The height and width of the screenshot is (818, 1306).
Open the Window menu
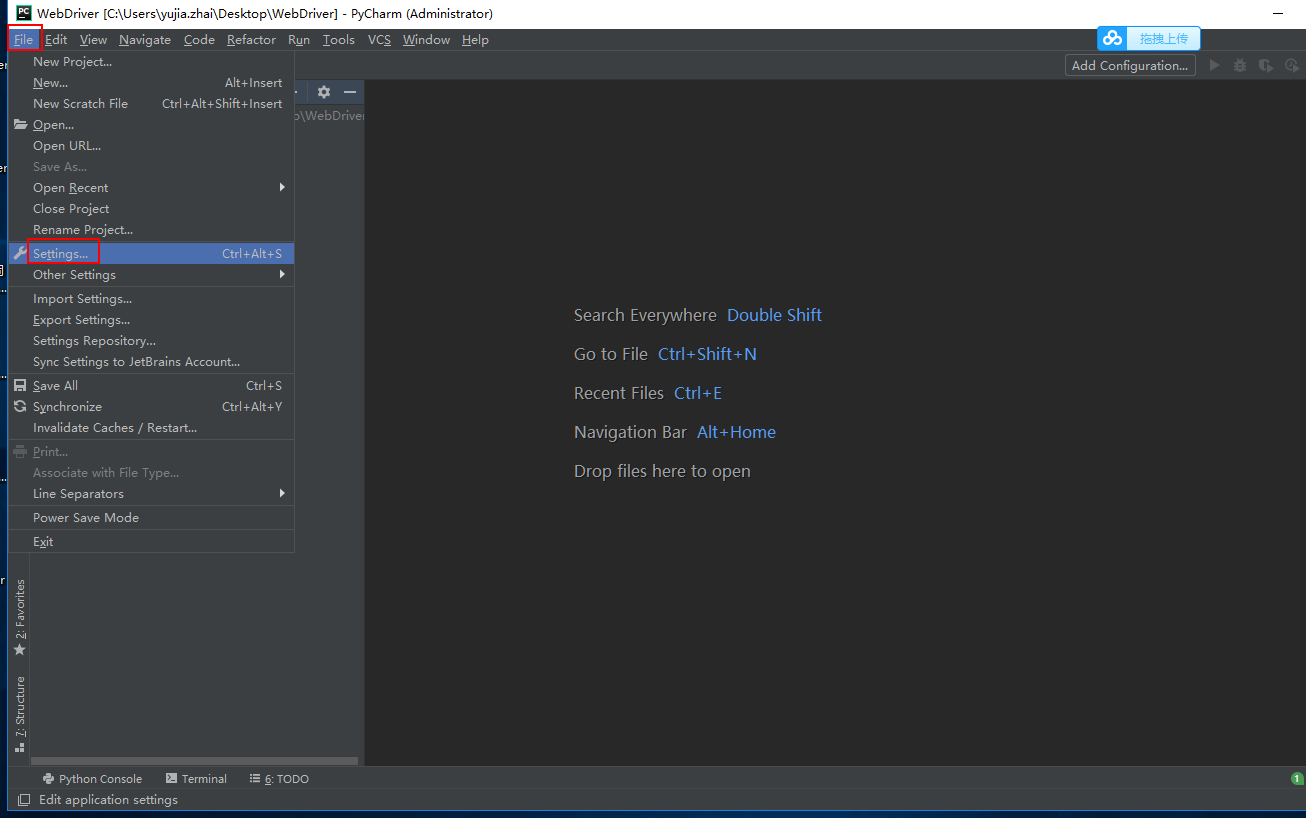[426, 40]
